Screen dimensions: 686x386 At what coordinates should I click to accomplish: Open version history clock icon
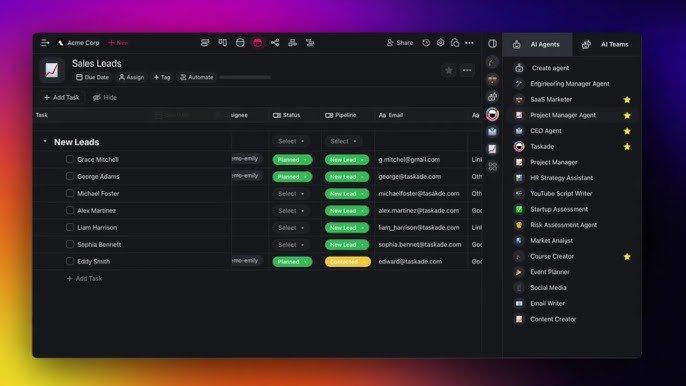coord(426,43)
